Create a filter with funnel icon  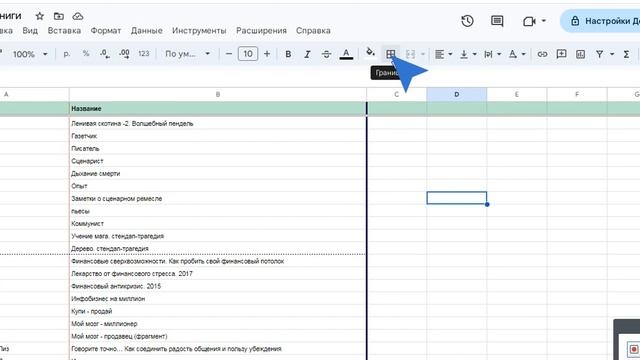599,54
